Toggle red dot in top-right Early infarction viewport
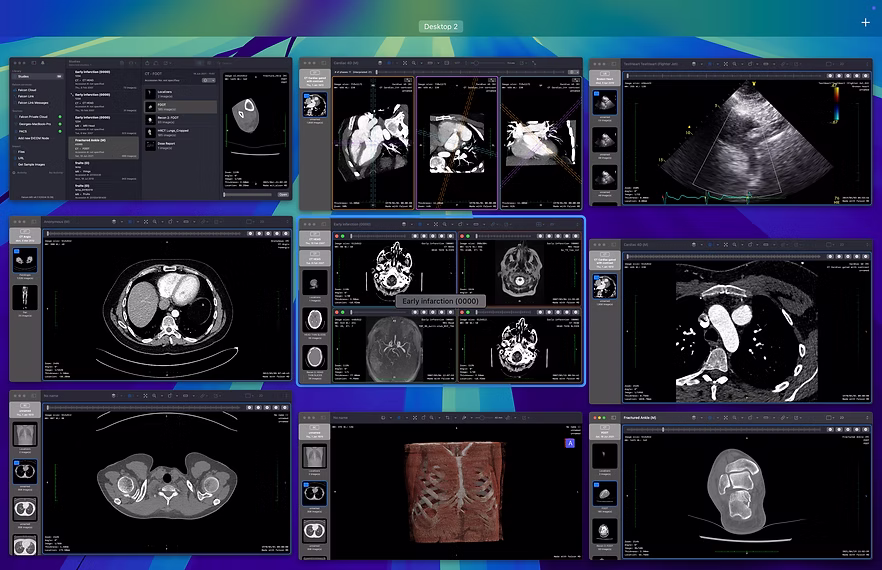882x570 pixels. (462, 236)
